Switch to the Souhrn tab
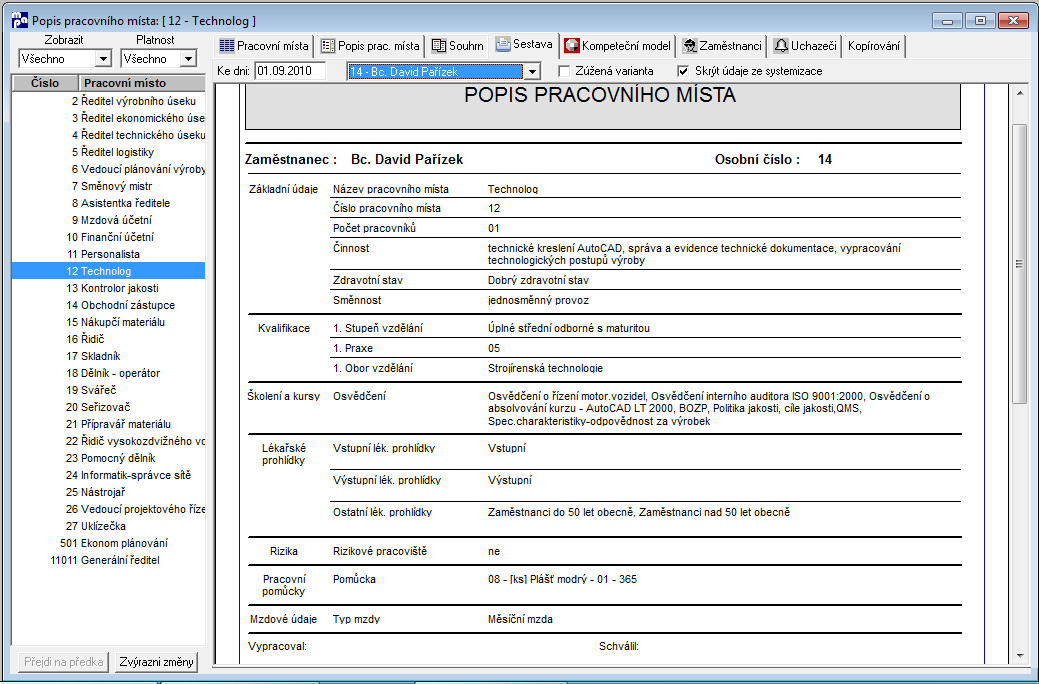The height and width of the screenshot is (684, 1039). click(457, 46)
